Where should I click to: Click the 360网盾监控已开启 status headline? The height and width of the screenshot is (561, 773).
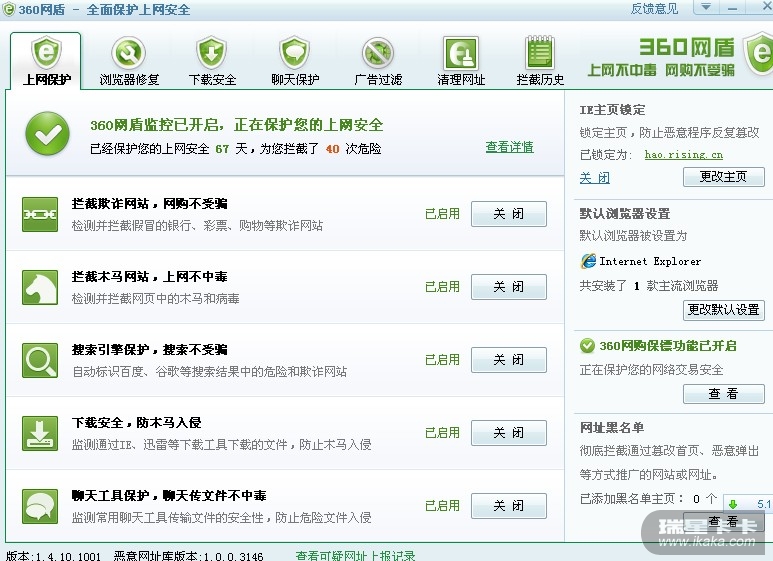pos(237,125)
